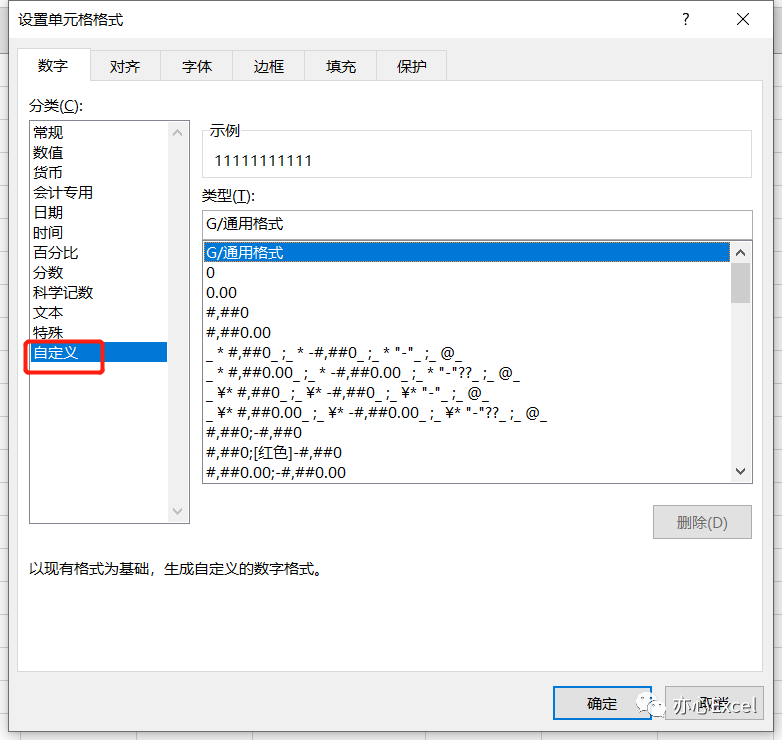This screenshot has width=782, height=740.
Task: Select 自定义 category
Action: point(99,352)
